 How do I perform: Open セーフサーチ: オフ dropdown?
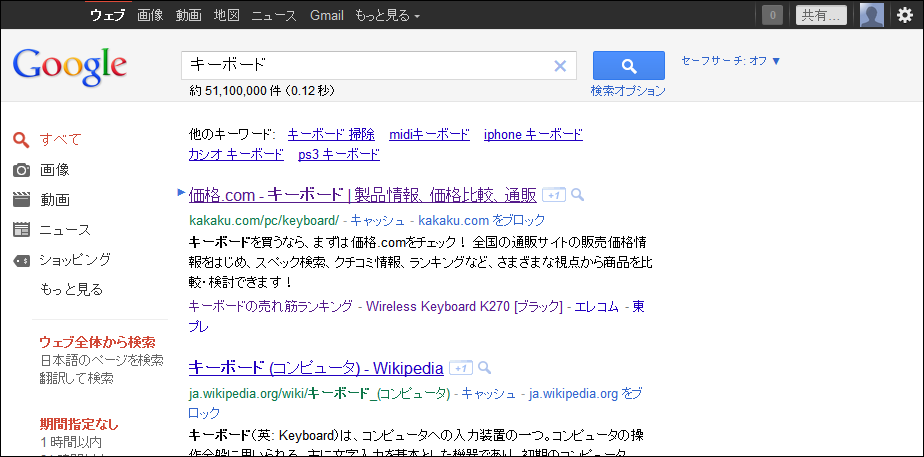pyautogui.click(x=731, y=61)
